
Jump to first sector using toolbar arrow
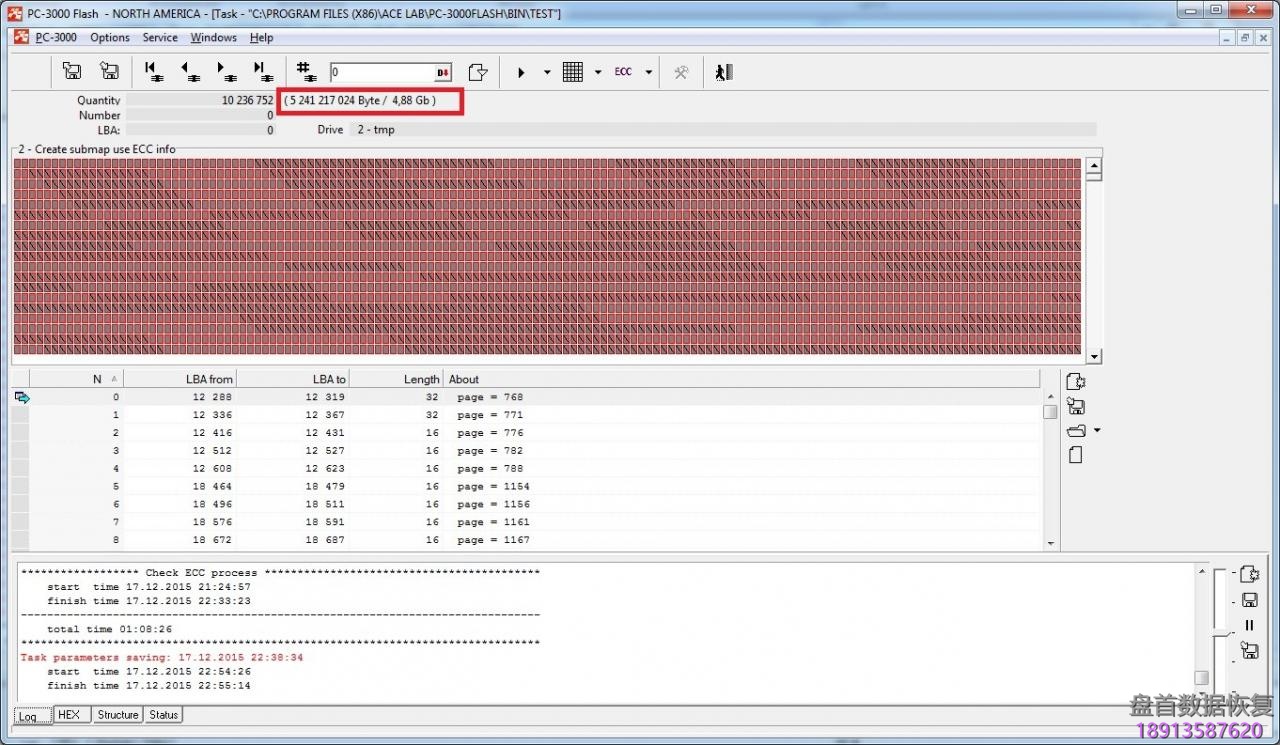click(153, 71)
